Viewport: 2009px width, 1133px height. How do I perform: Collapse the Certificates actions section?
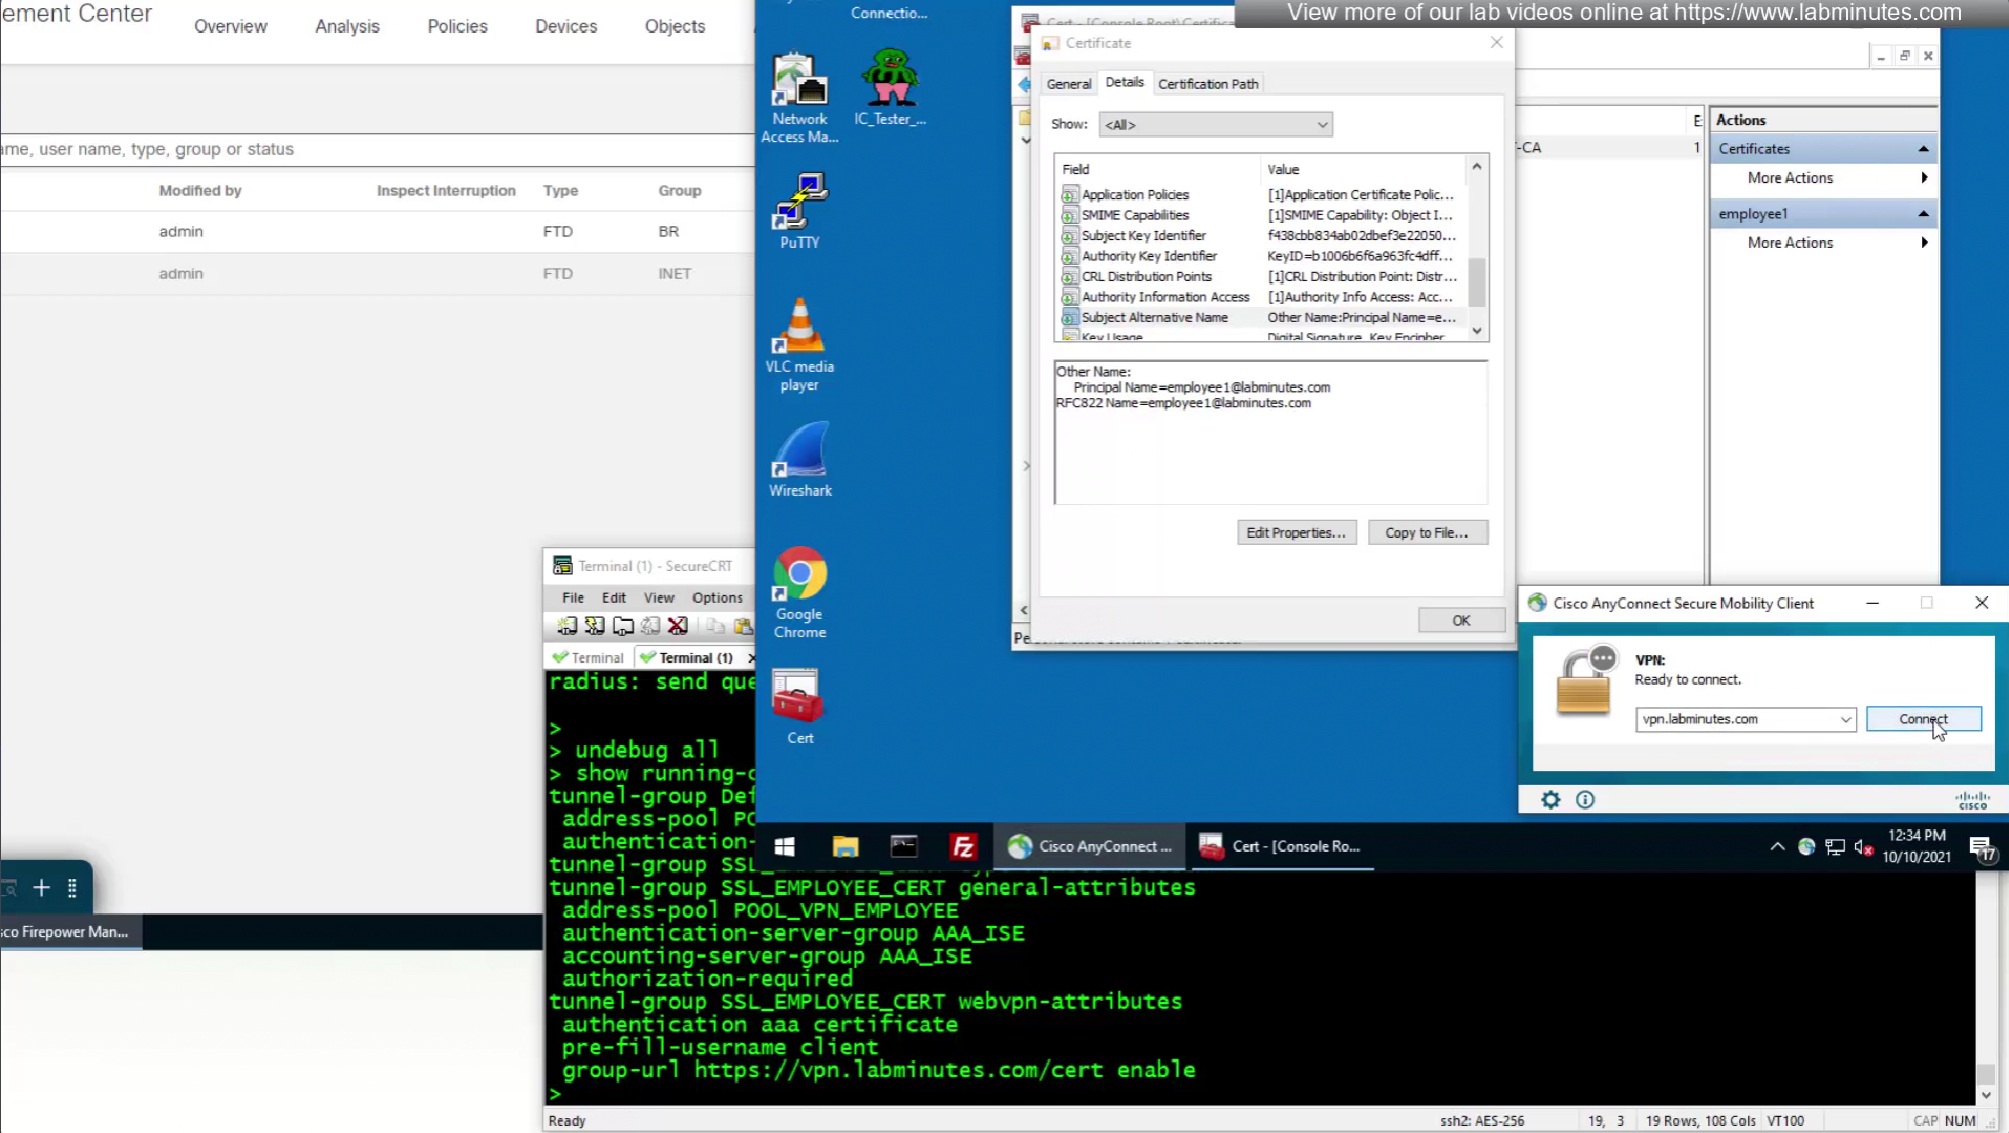pos(1923,149)
